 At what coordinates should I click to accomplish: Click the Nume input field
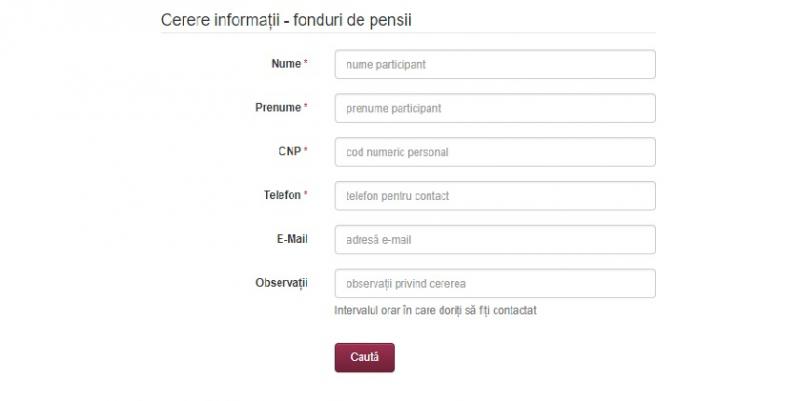tap(495, 64)
